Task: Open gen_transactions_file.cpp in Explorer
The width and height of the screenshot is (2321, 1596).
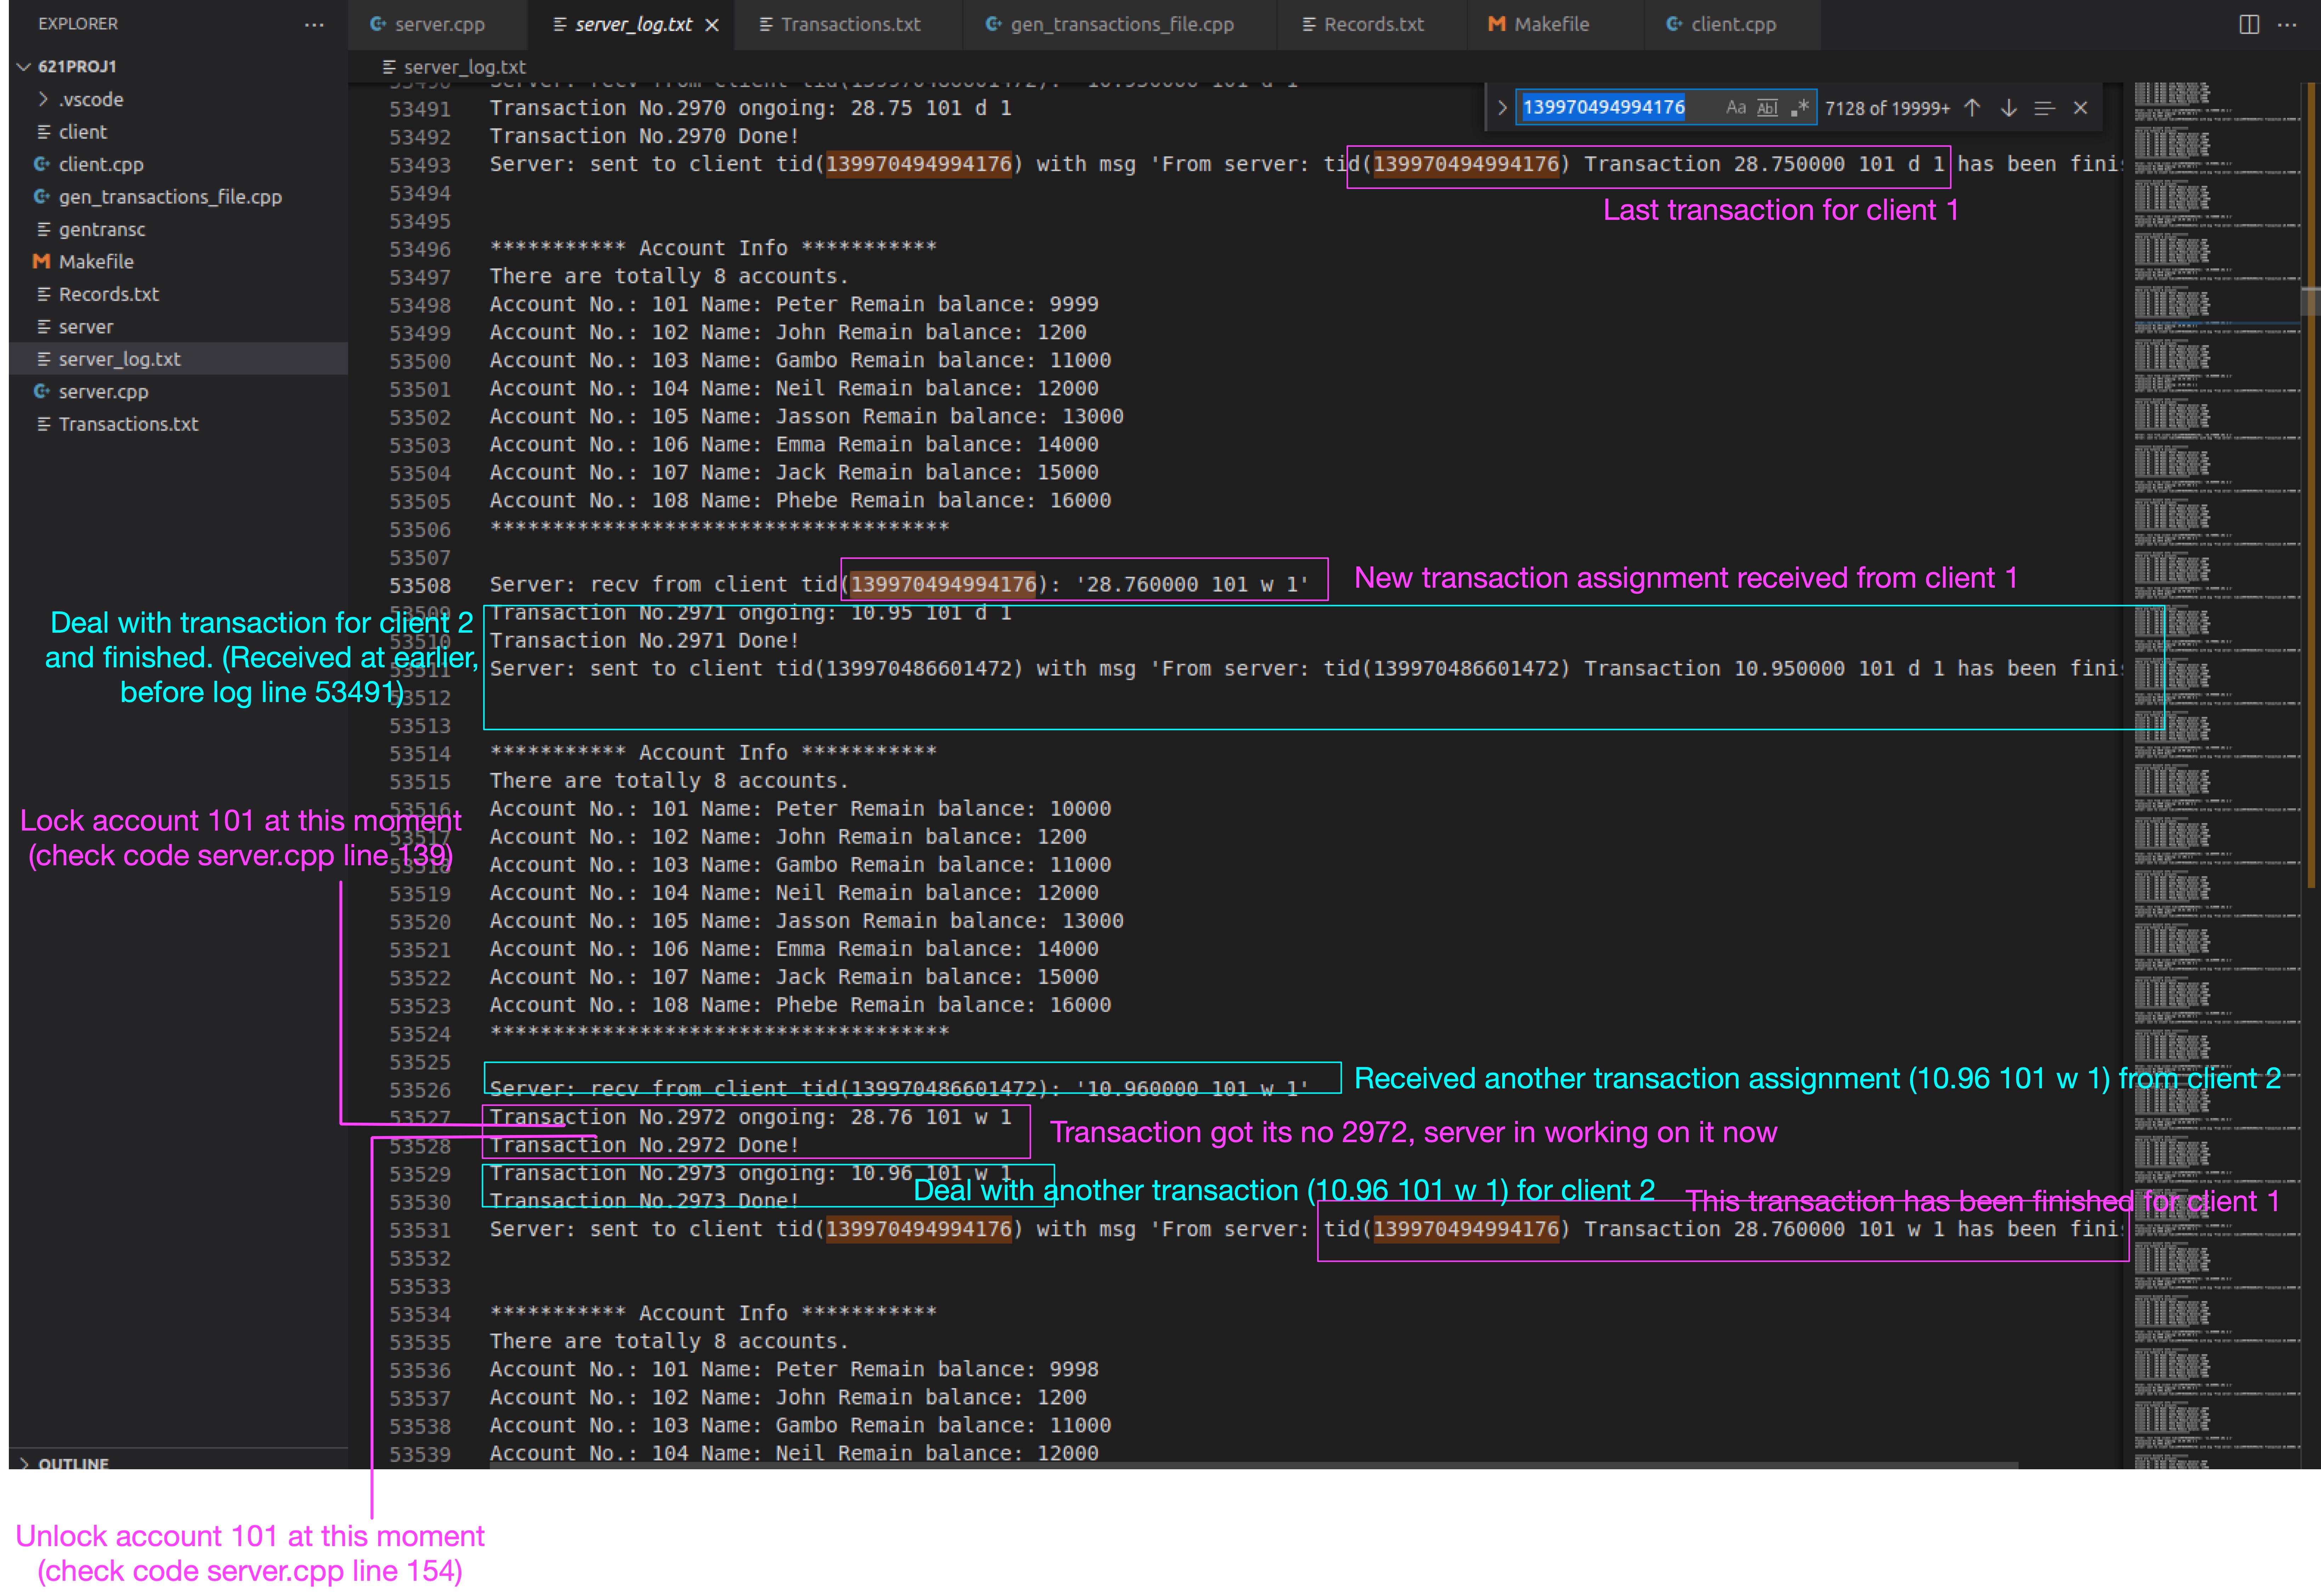Action: coord(178,197)
